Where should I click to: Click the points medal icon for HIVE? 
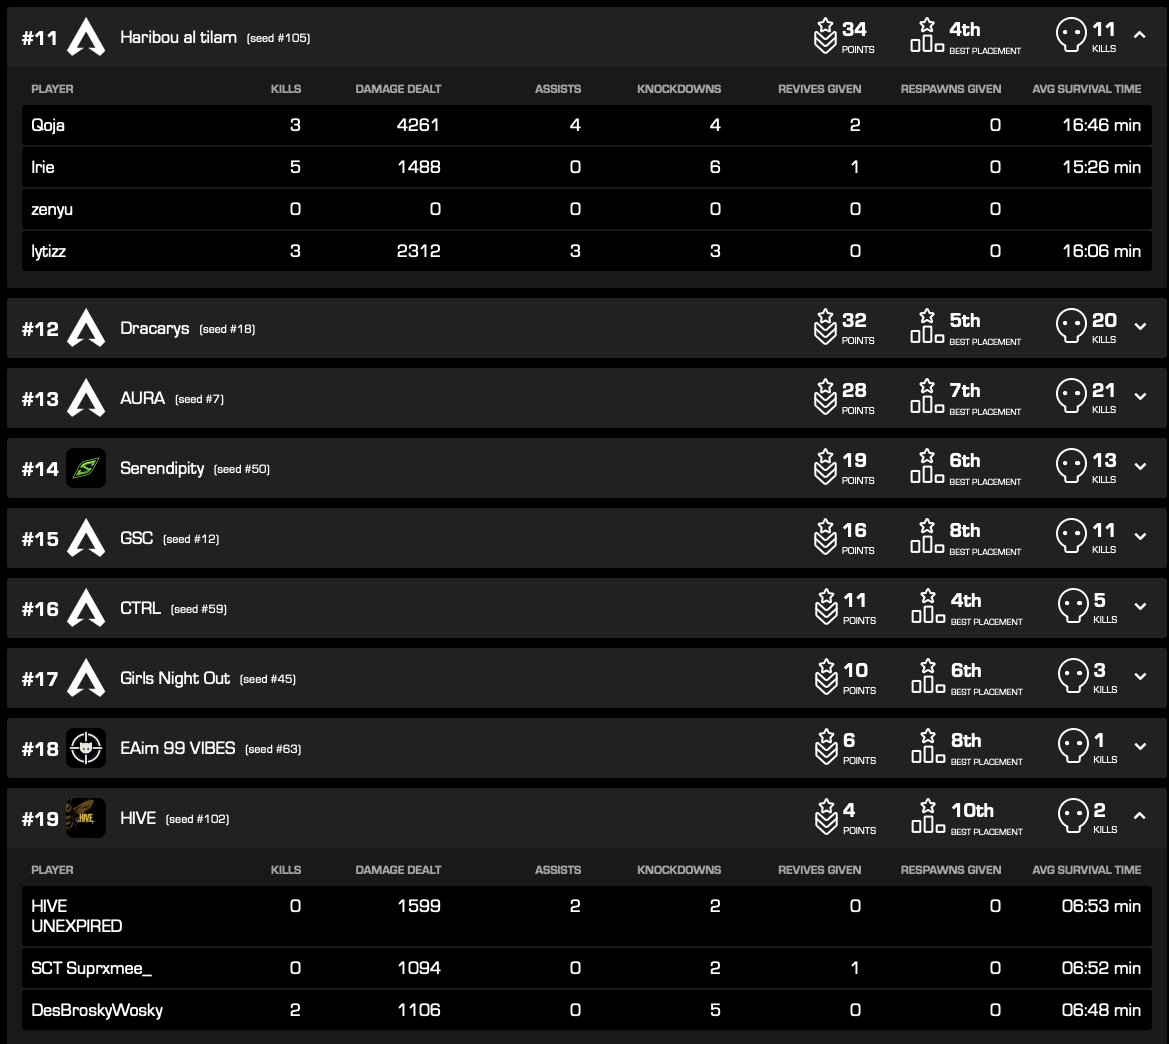pyautogui.click(x=826, y=817)
